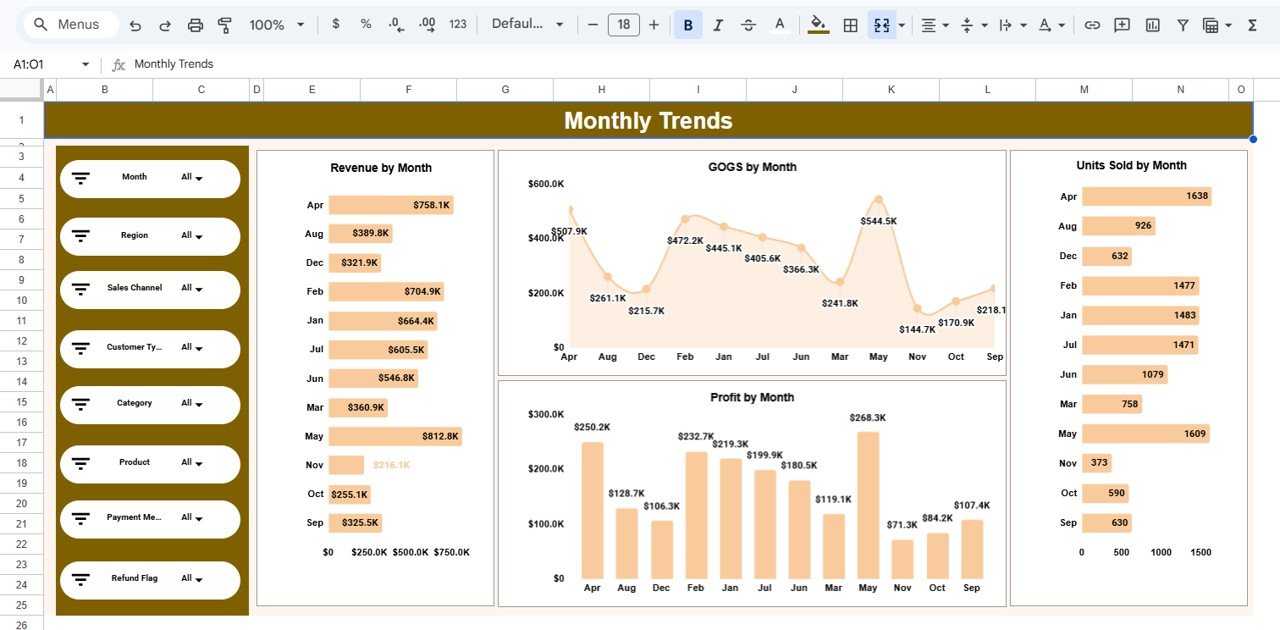The width and height of the screenshot is (1280, 630).
Task: Toggle italic formatting
Action: click(718, 24)
